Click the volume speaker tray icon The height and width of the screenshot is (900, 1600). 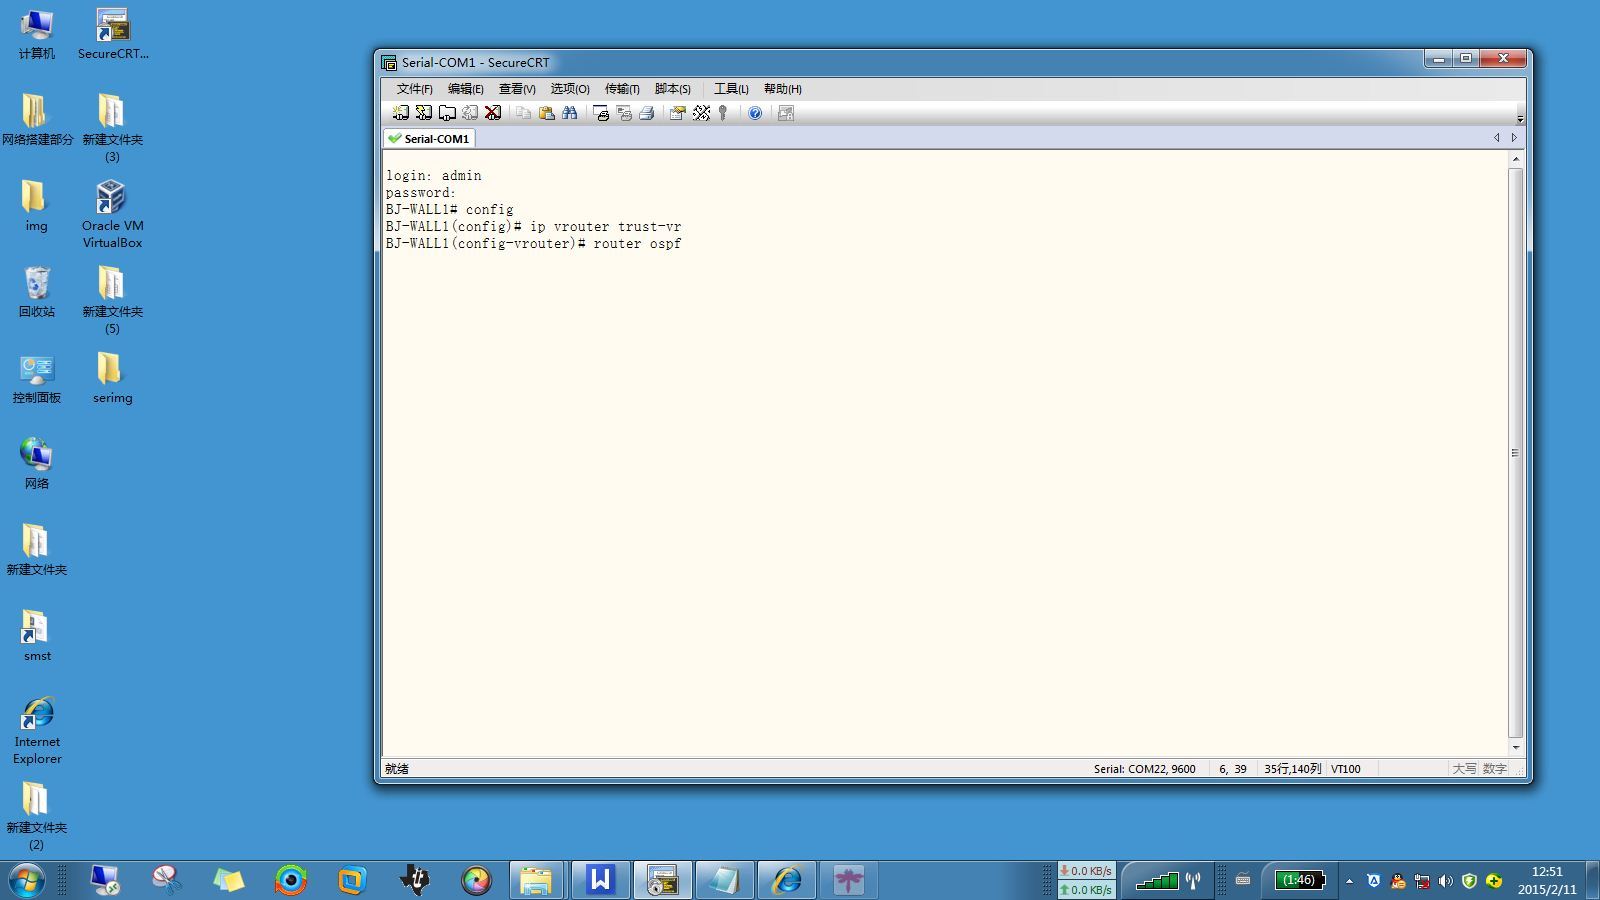point(1445,881)
